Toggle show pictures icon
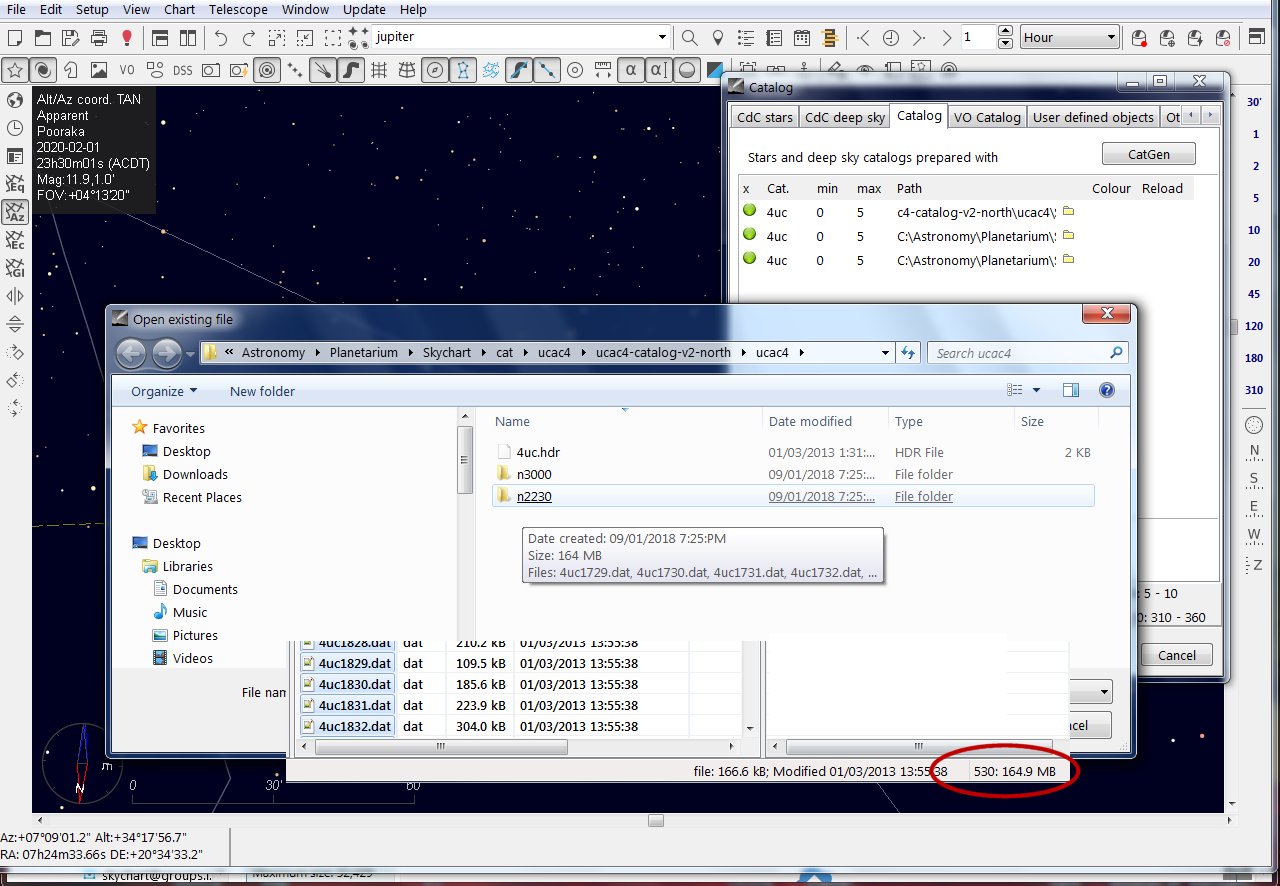The width and height of the screenshot is (1280, 886). [99, 70]
